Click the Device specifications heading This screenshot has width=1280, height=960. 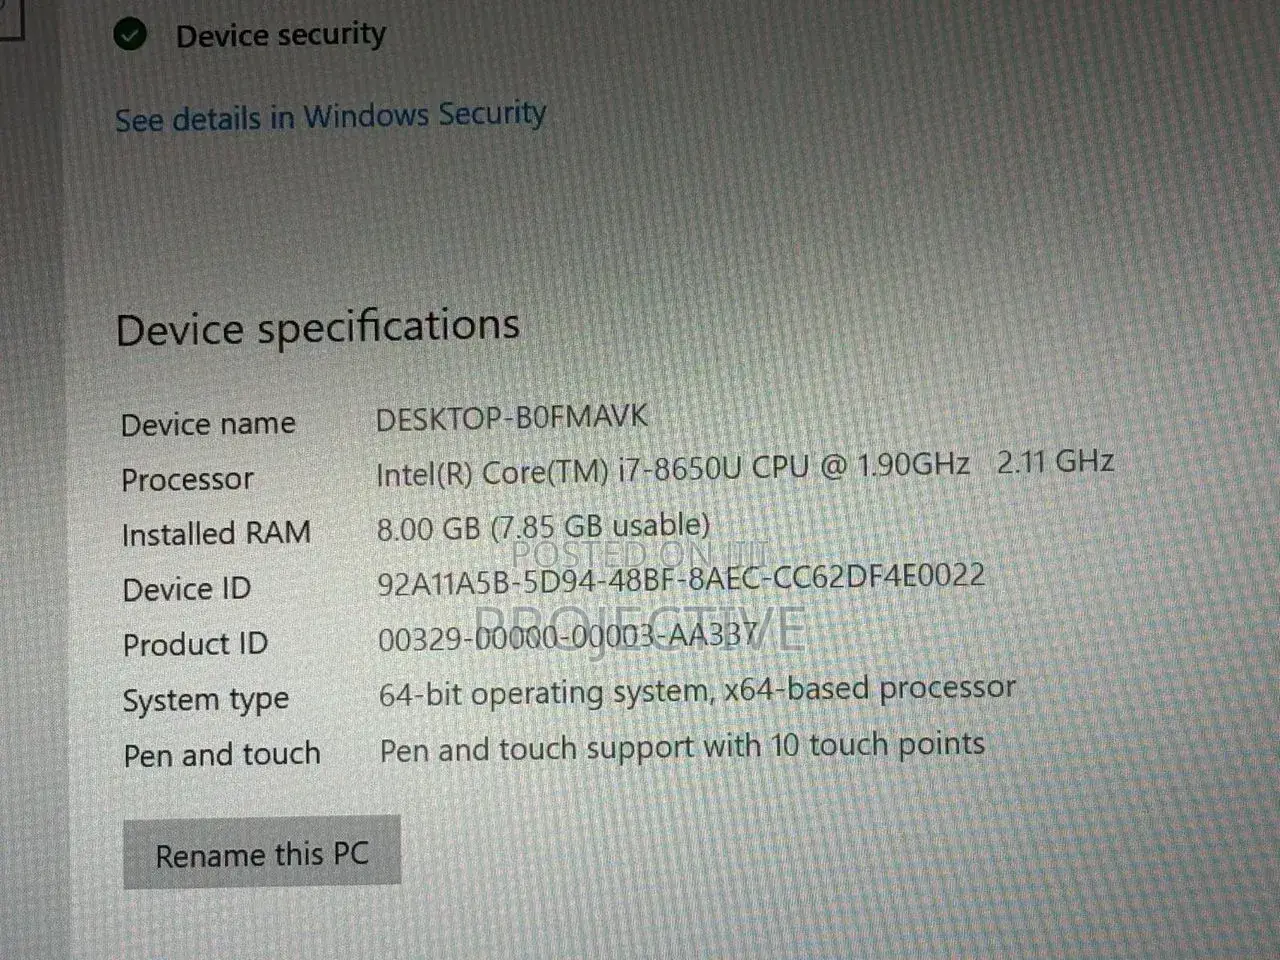pos(318,328)
